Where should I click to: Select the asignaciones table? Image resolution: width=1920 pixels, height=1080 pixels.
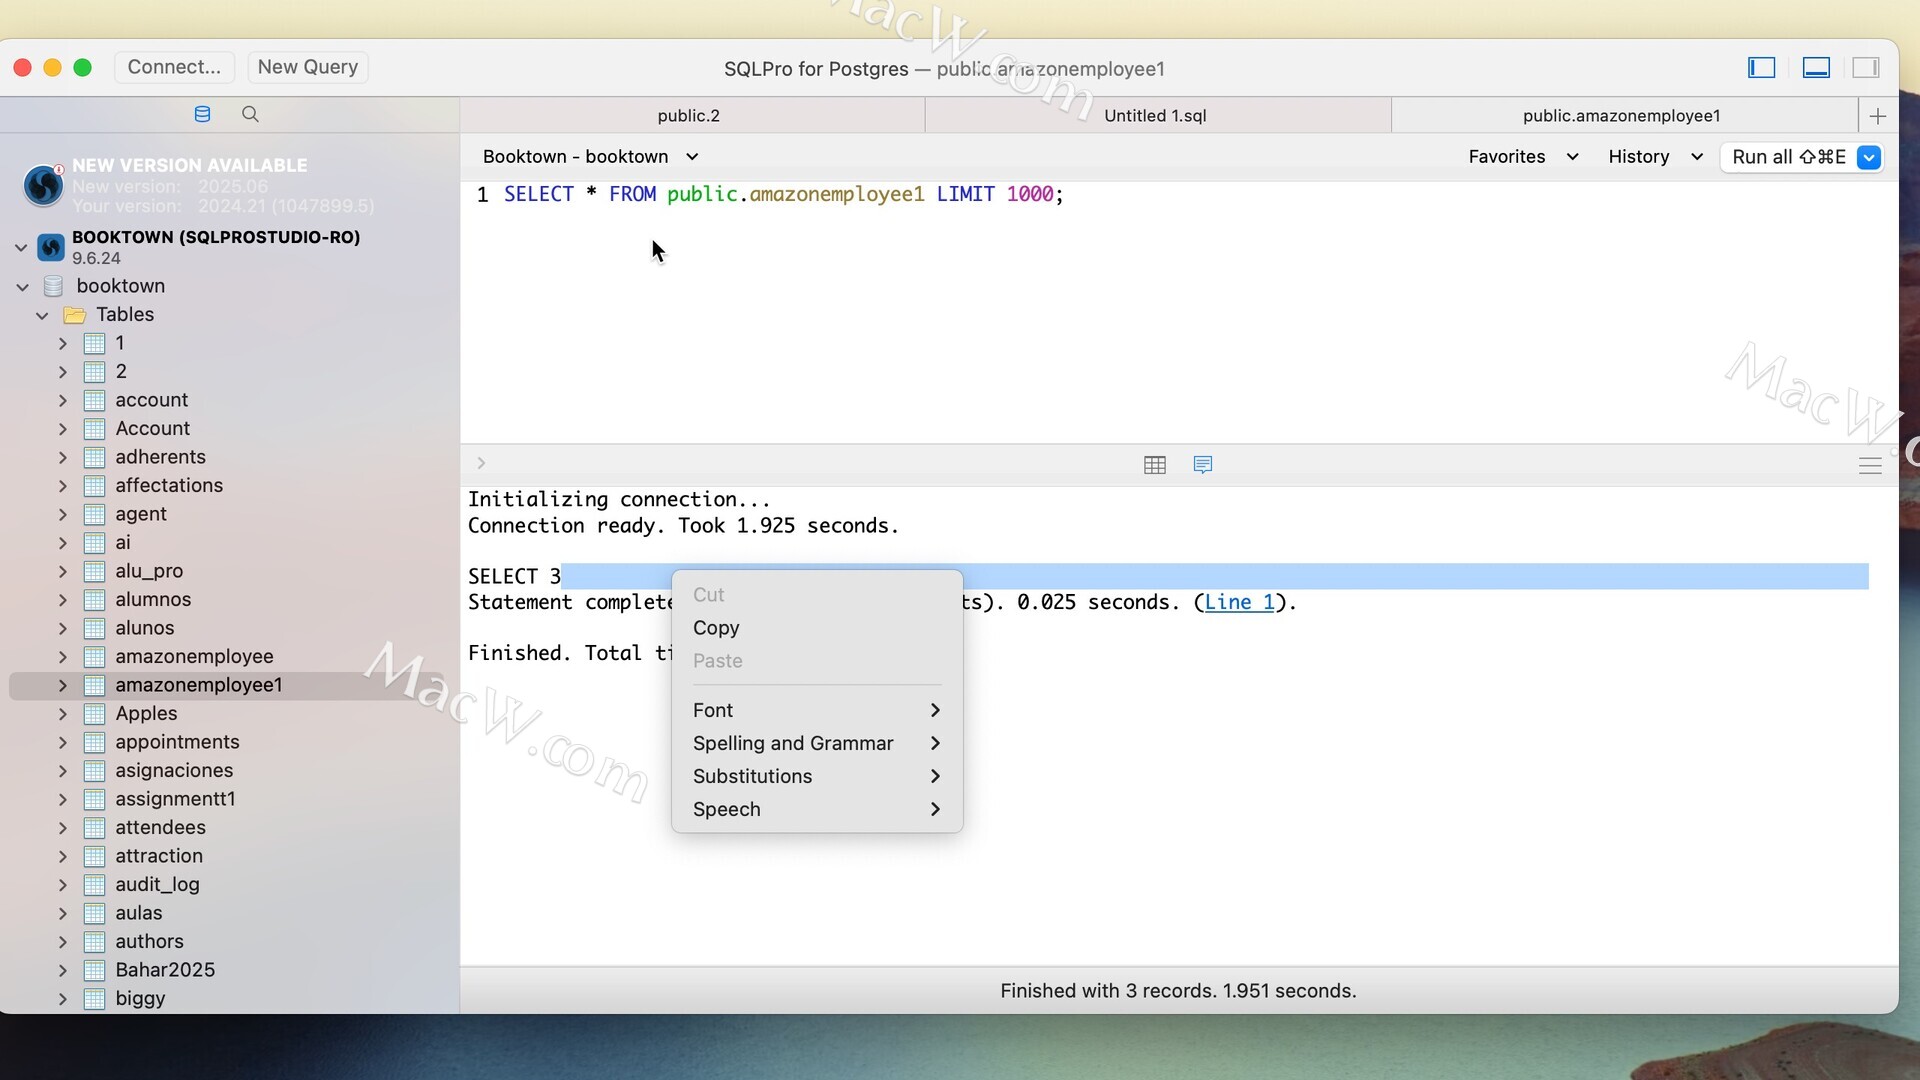coord(174,771)
